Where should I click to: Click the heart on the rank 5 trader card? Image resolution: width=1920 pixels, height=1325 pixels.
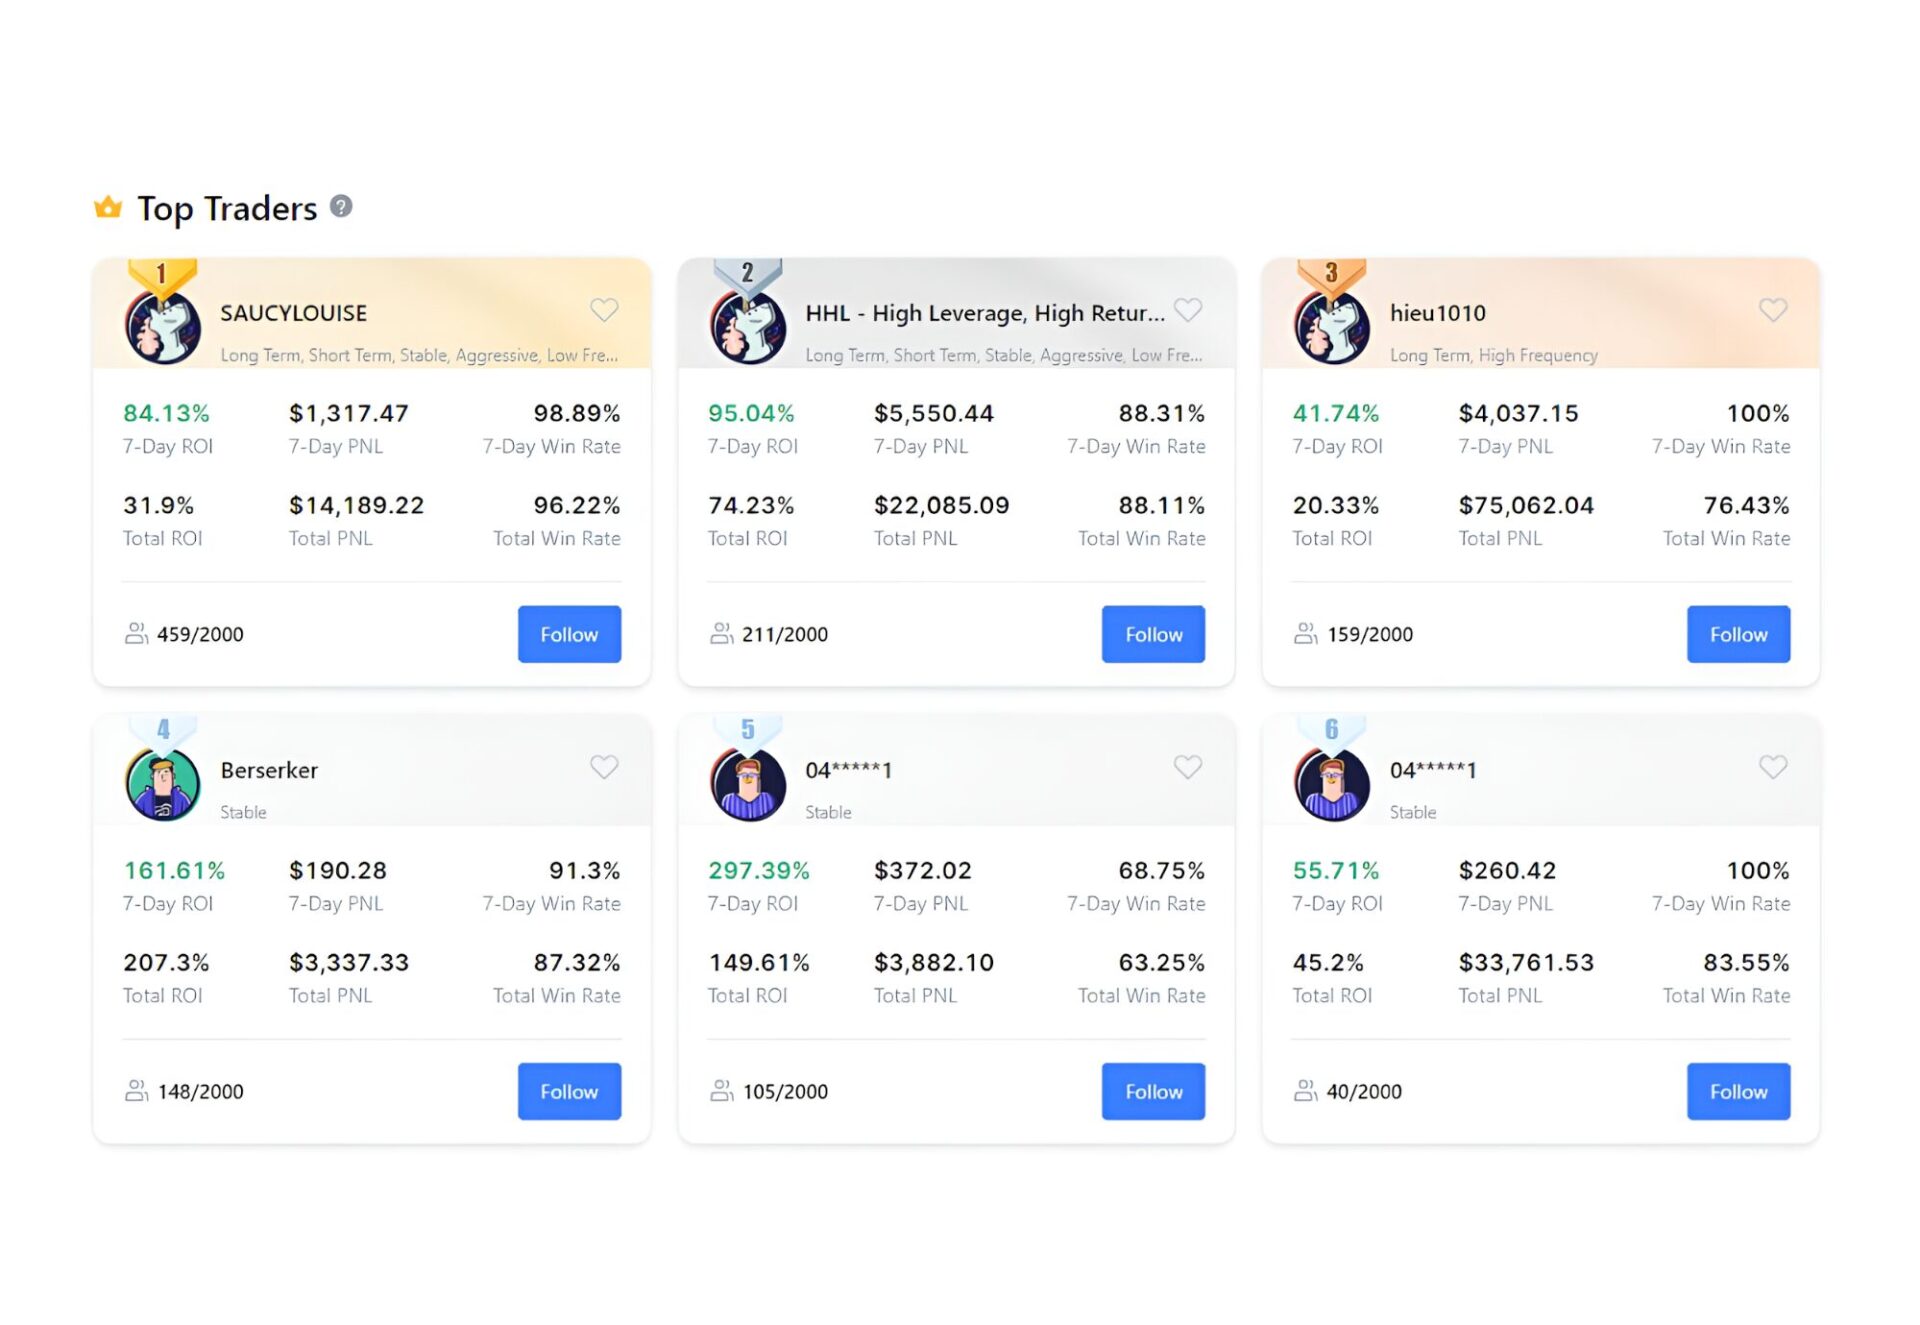(x=1188, y=767)
